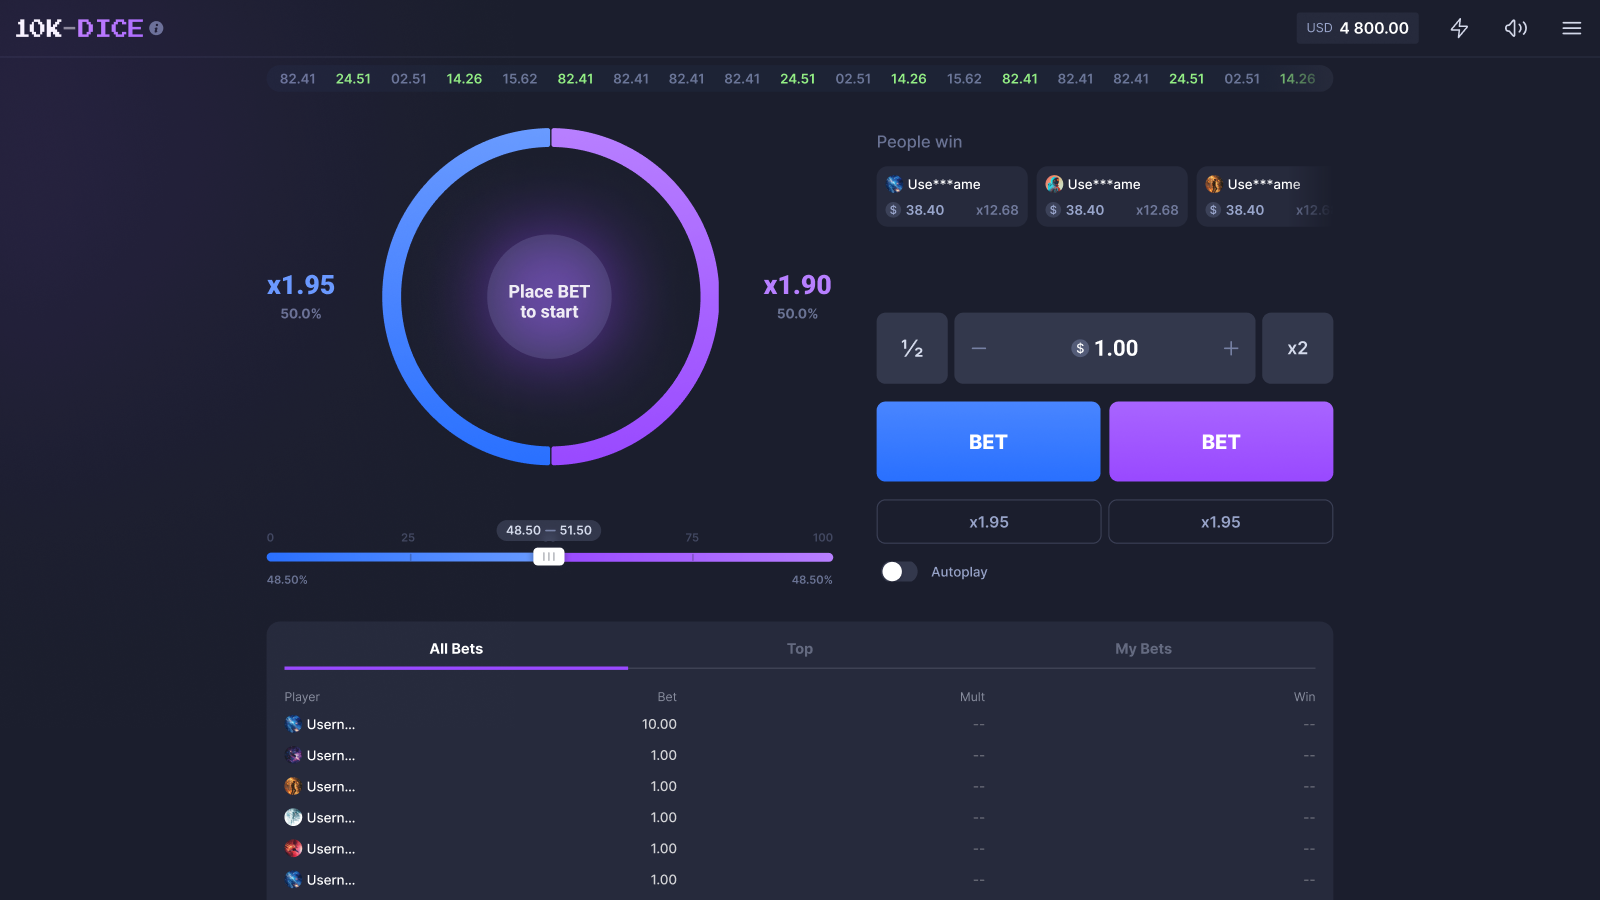Enable the Autoplay toggle
The width and height of the screenshot is (1600, 900).
[x=898, y=571]
